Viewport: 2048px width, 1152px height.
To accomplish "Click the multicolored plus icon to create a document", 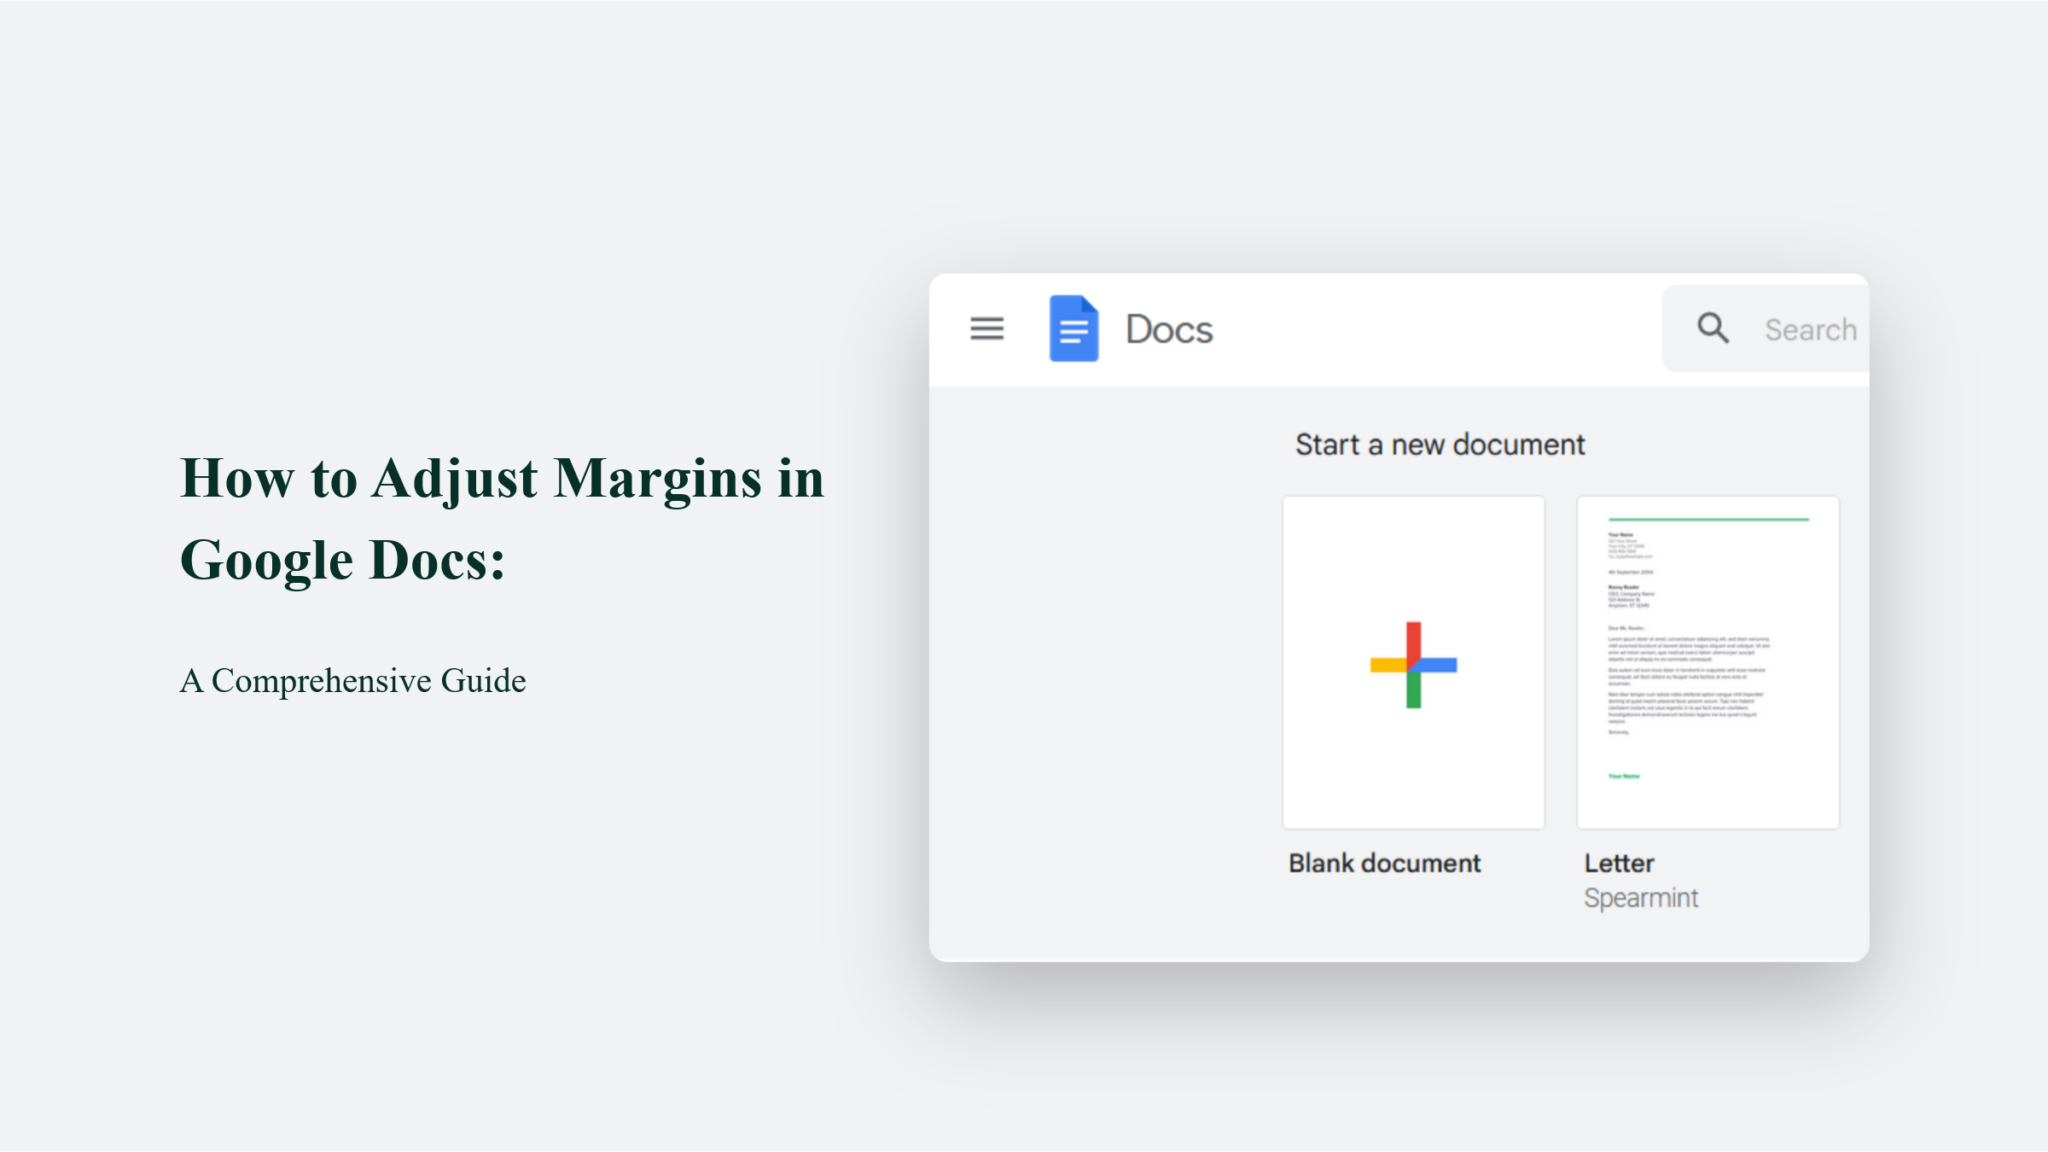I will click(1413, 662).
